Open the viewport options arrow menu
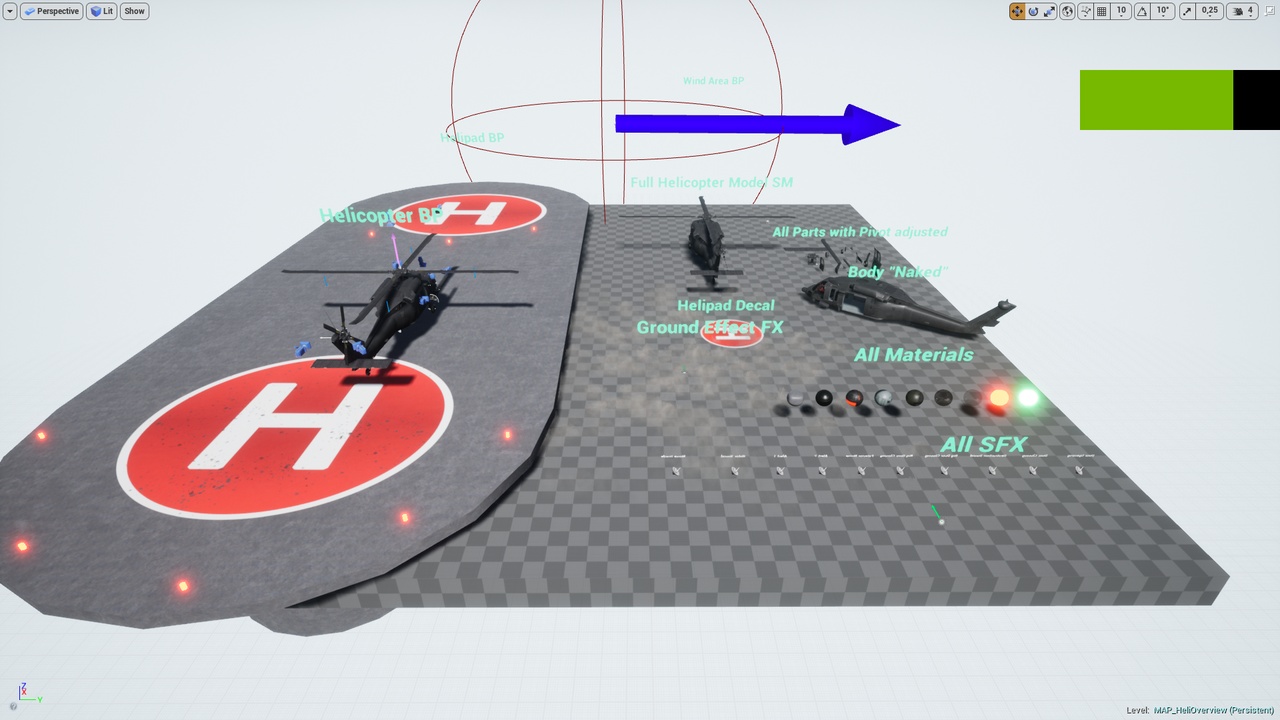This screenshot has height=720, width=1280. click(x=10, y=11)
